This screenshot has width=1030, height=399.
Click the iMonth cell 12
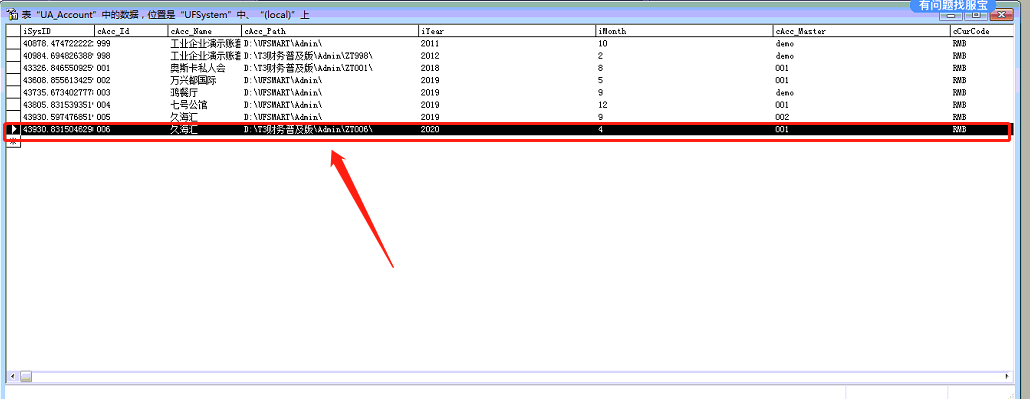click(x=685, y=105)
